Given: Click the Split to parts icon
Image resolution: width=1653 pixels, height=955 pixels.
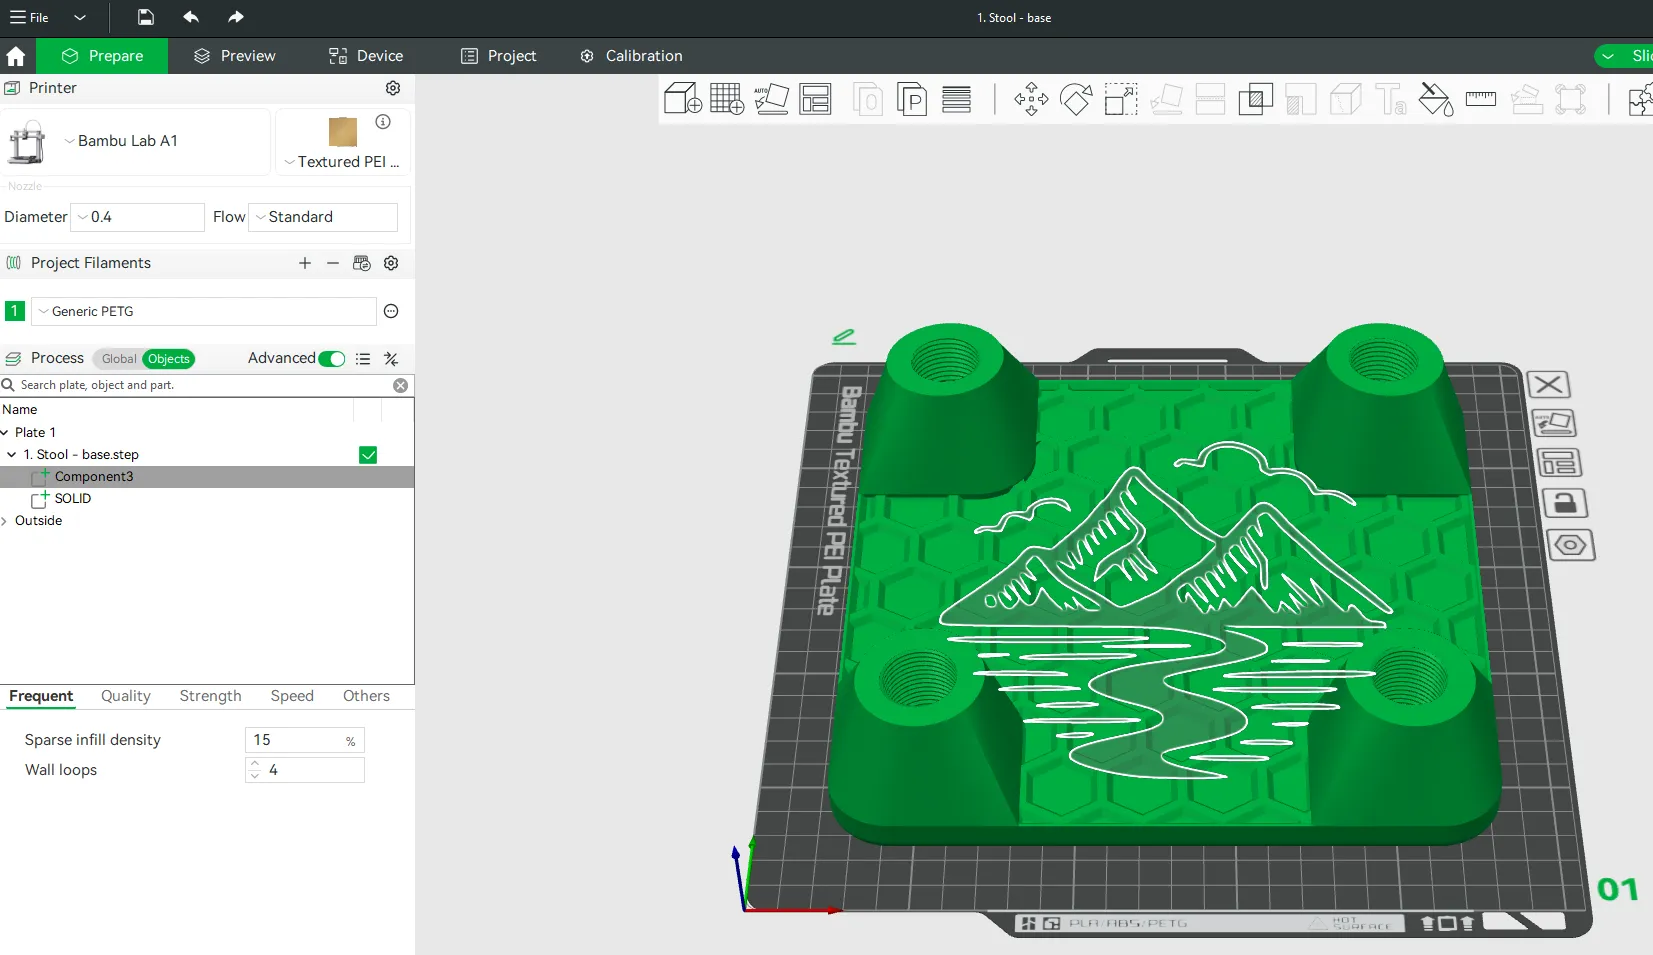Looking at the screenshot, I should pos(912,99).
